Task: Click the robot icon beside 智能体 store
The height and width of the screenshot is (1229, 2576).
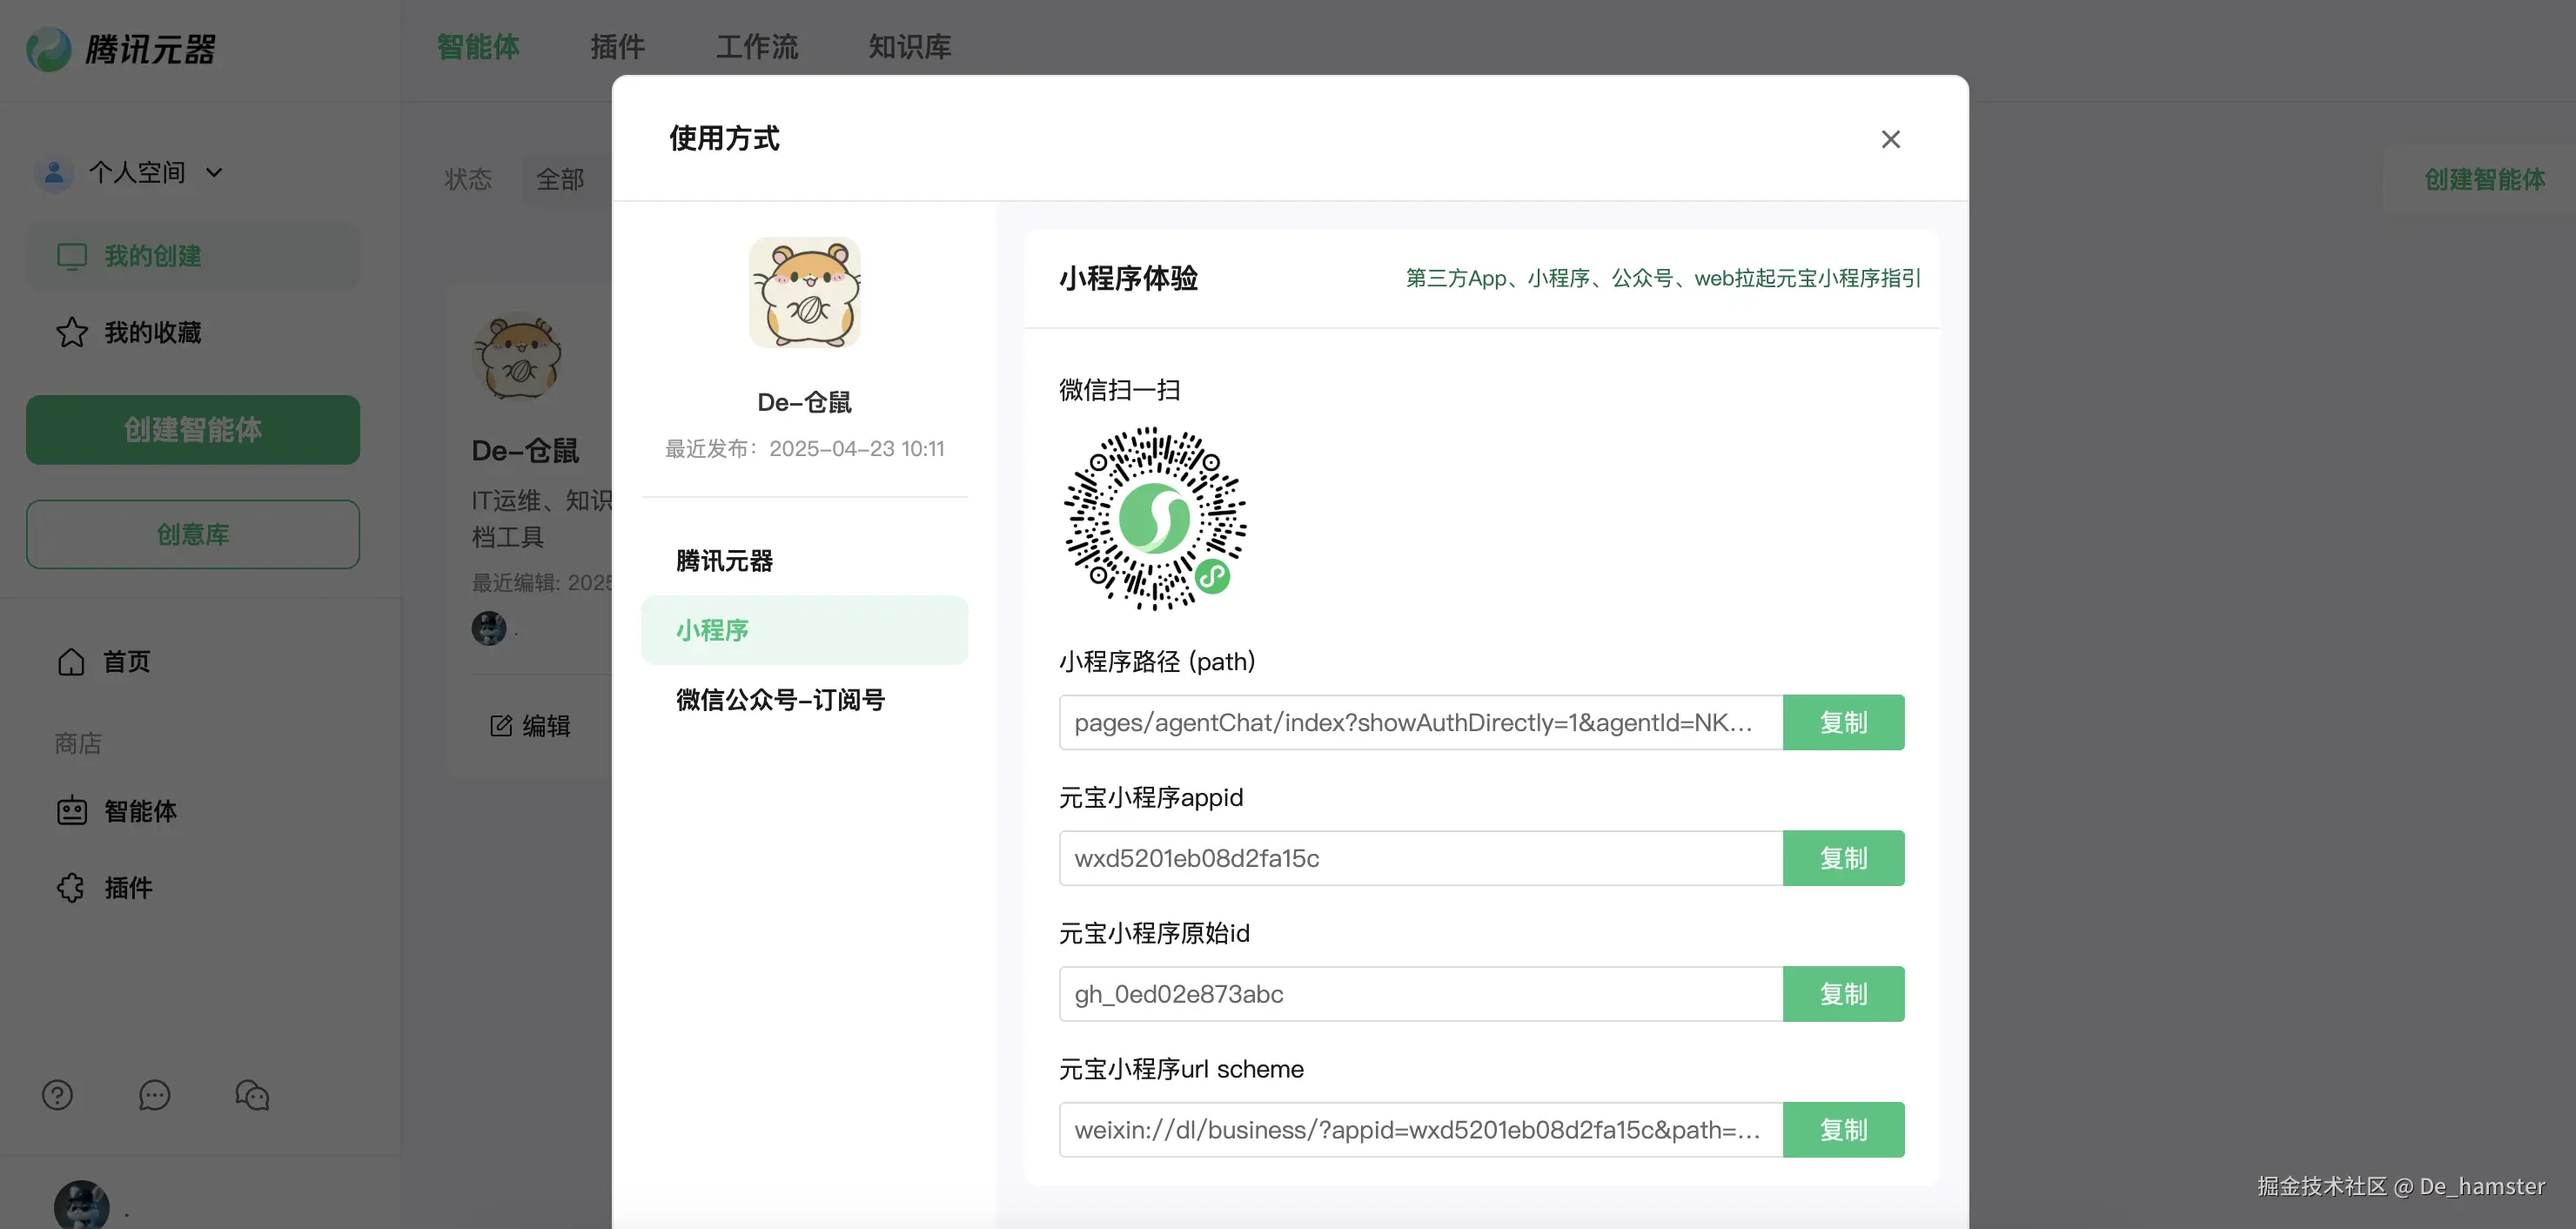Action: pos(72,810)
